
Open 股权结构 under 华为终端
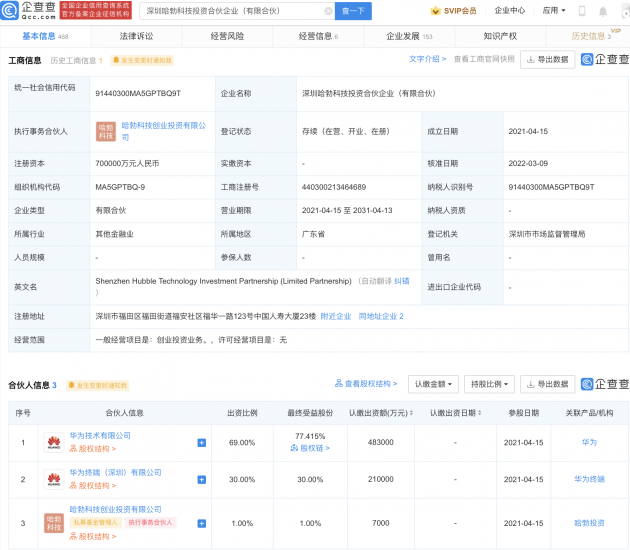[x=93, y=486]
